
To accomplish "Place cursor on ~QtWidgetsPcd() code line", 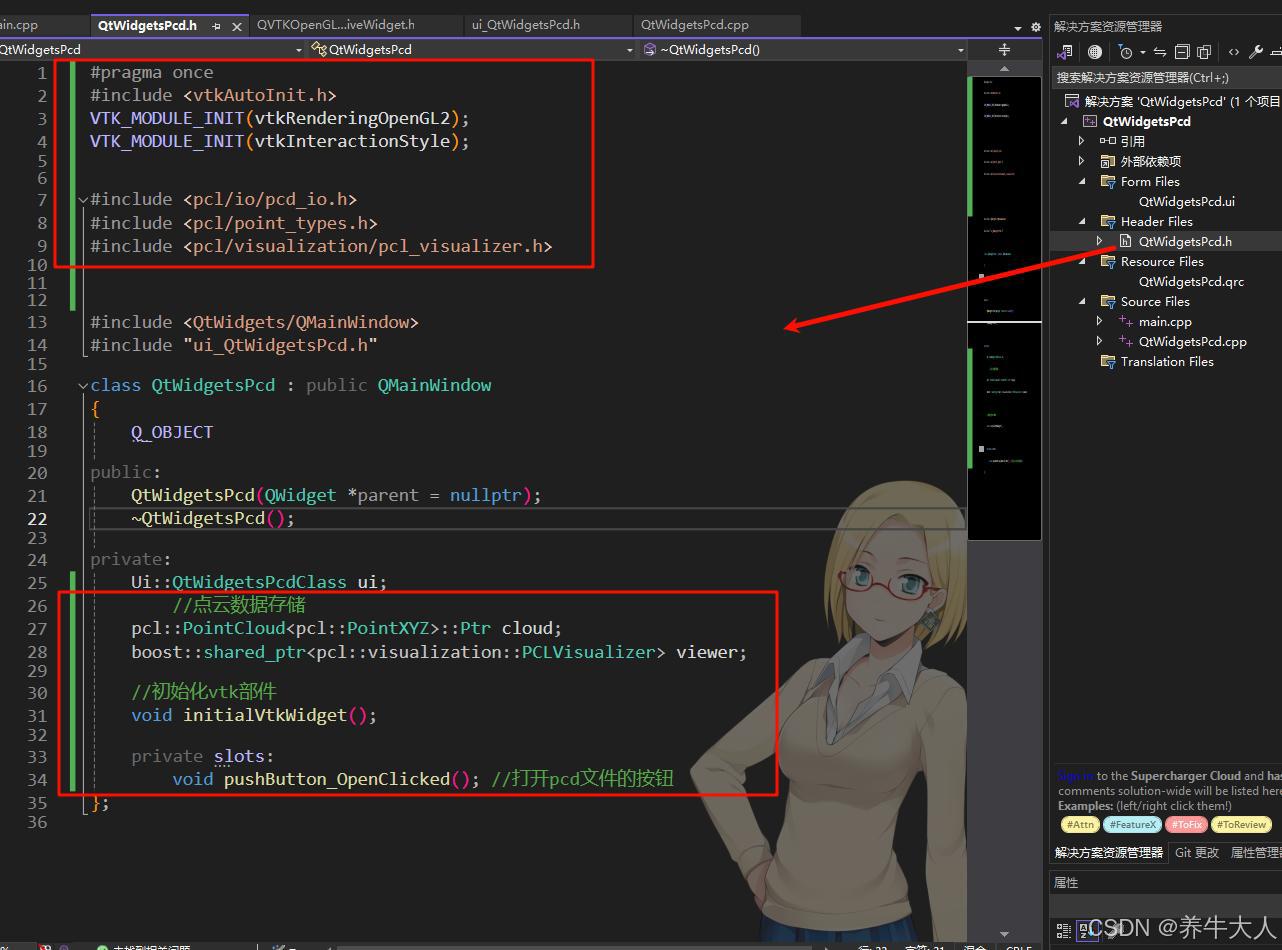I will click(213, 518).
